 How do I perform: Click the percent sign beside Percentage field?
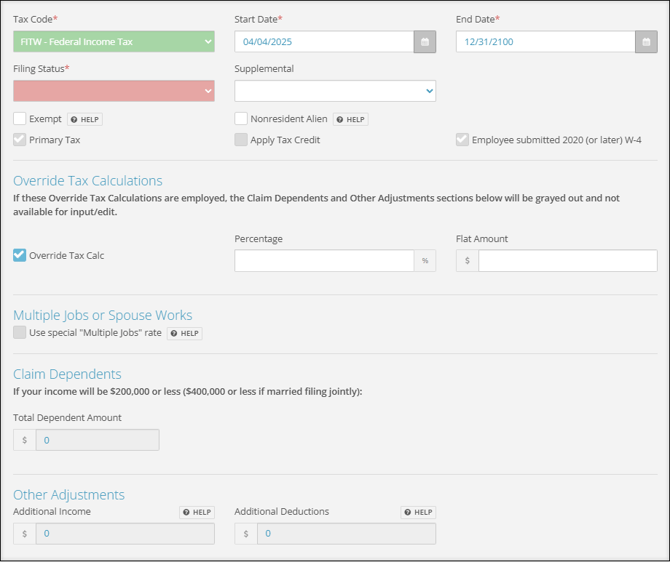(425, 261)
